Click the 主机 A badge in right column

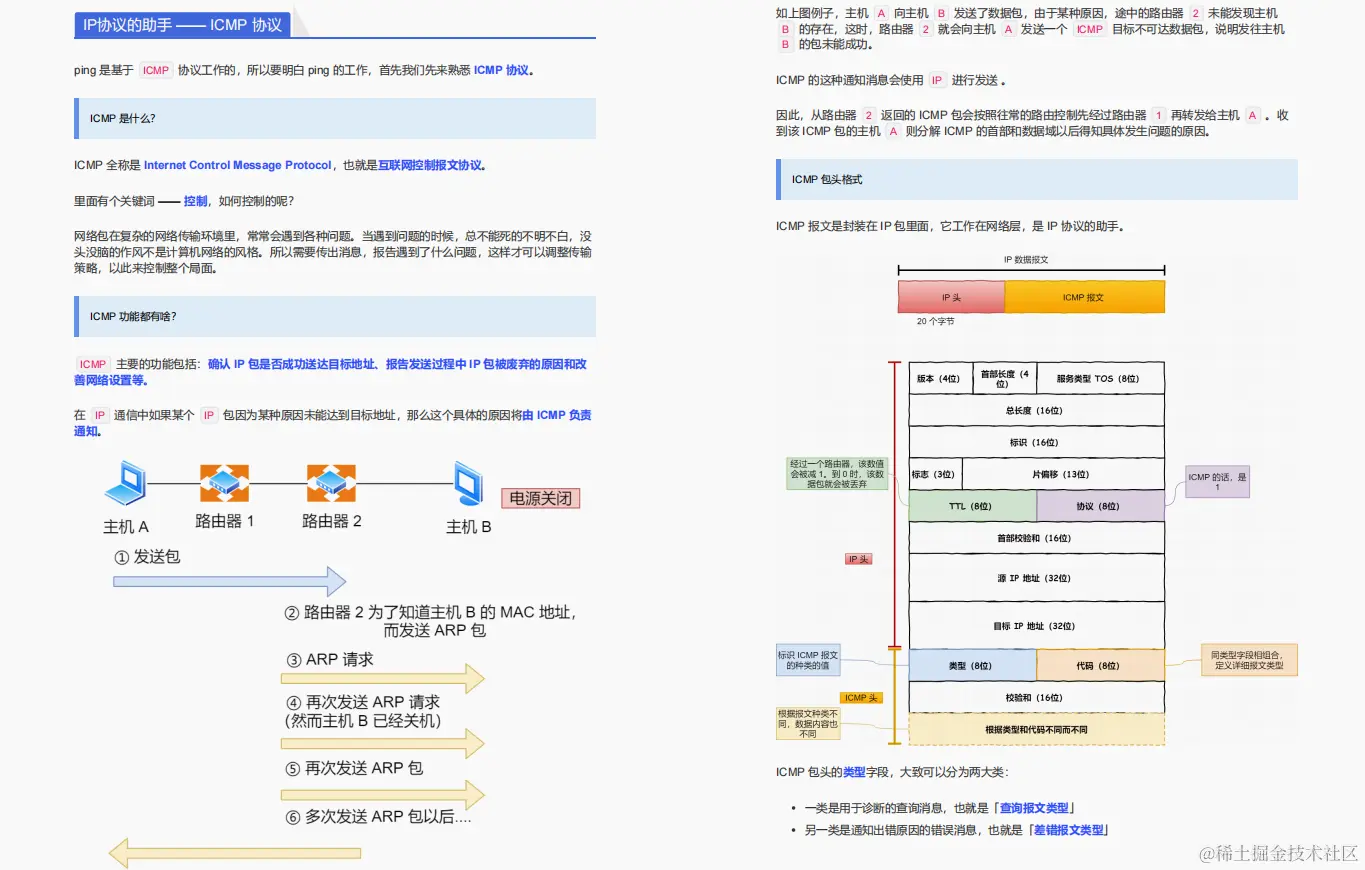click(x=880, y=12)
